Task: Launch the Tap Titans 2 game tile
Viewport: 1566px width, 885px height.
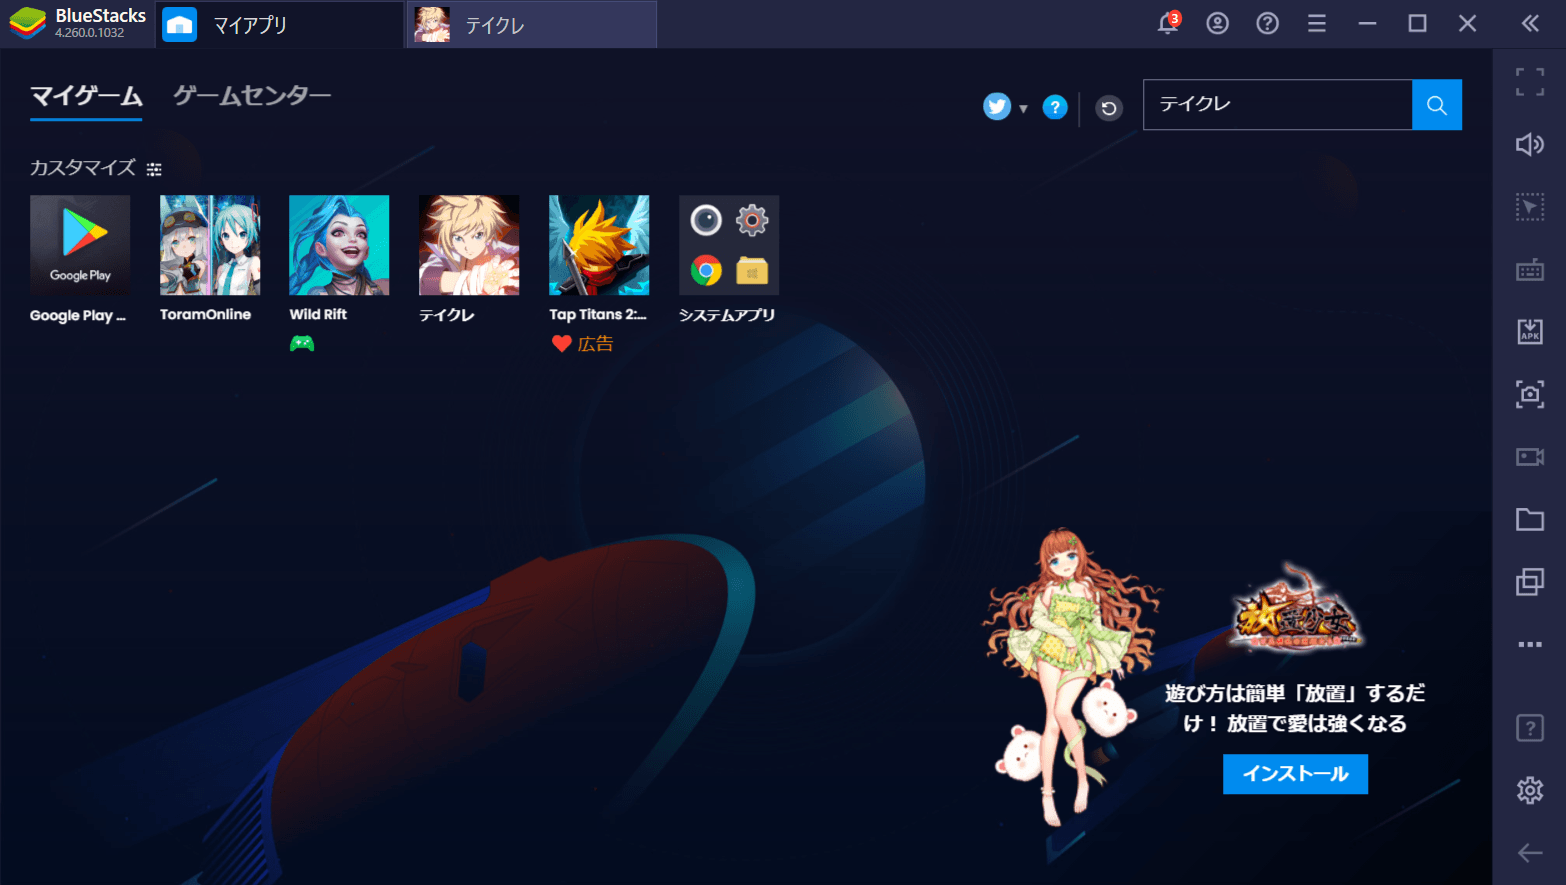Action: (599, 245)
